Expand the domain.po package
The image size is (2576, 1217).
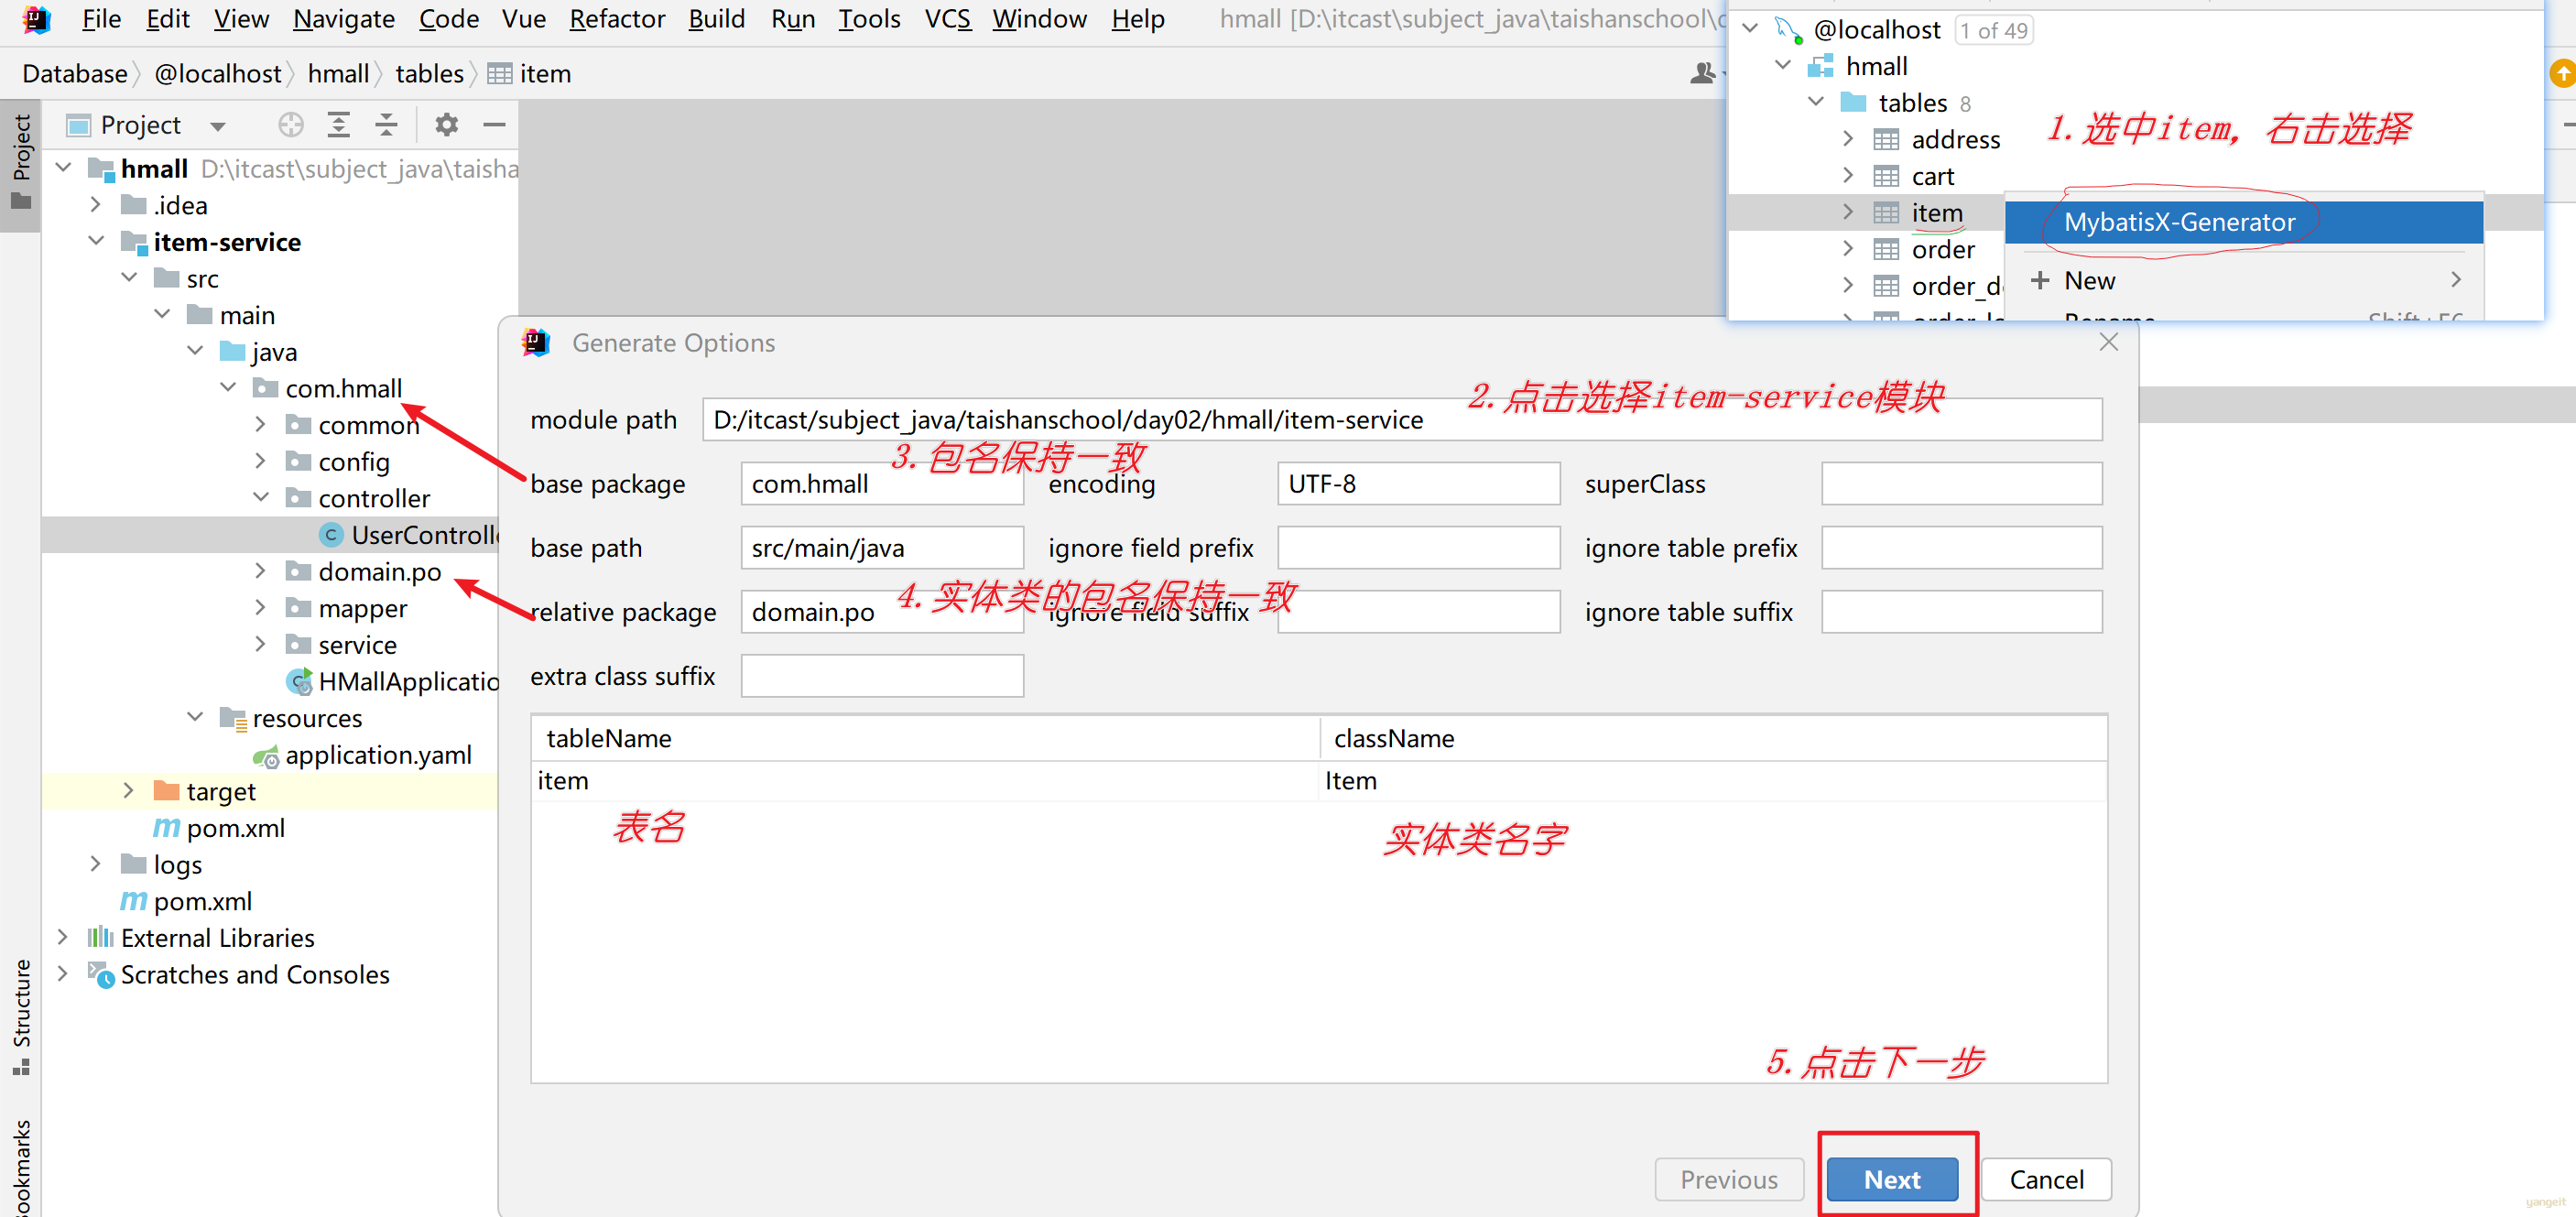pyautogui.click(x=261, y=570)
